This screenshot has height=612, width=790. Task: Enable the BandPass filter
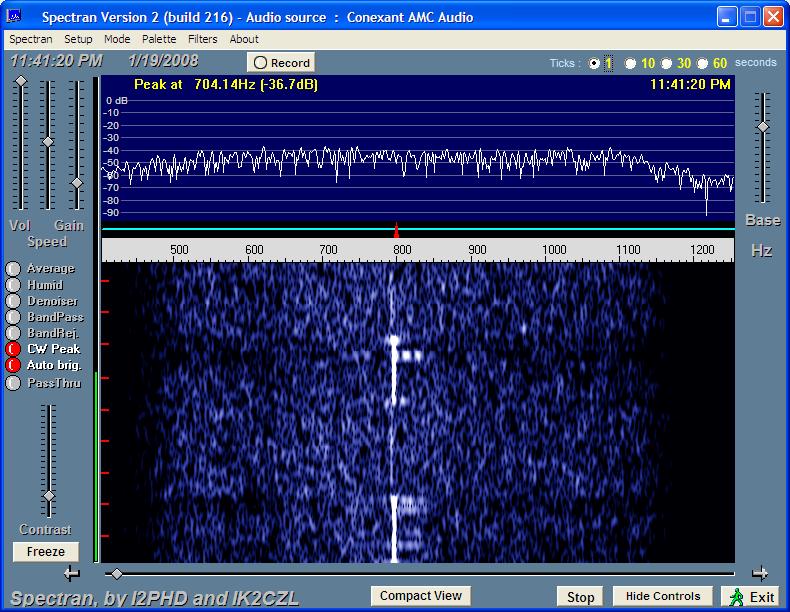point(13,317)
